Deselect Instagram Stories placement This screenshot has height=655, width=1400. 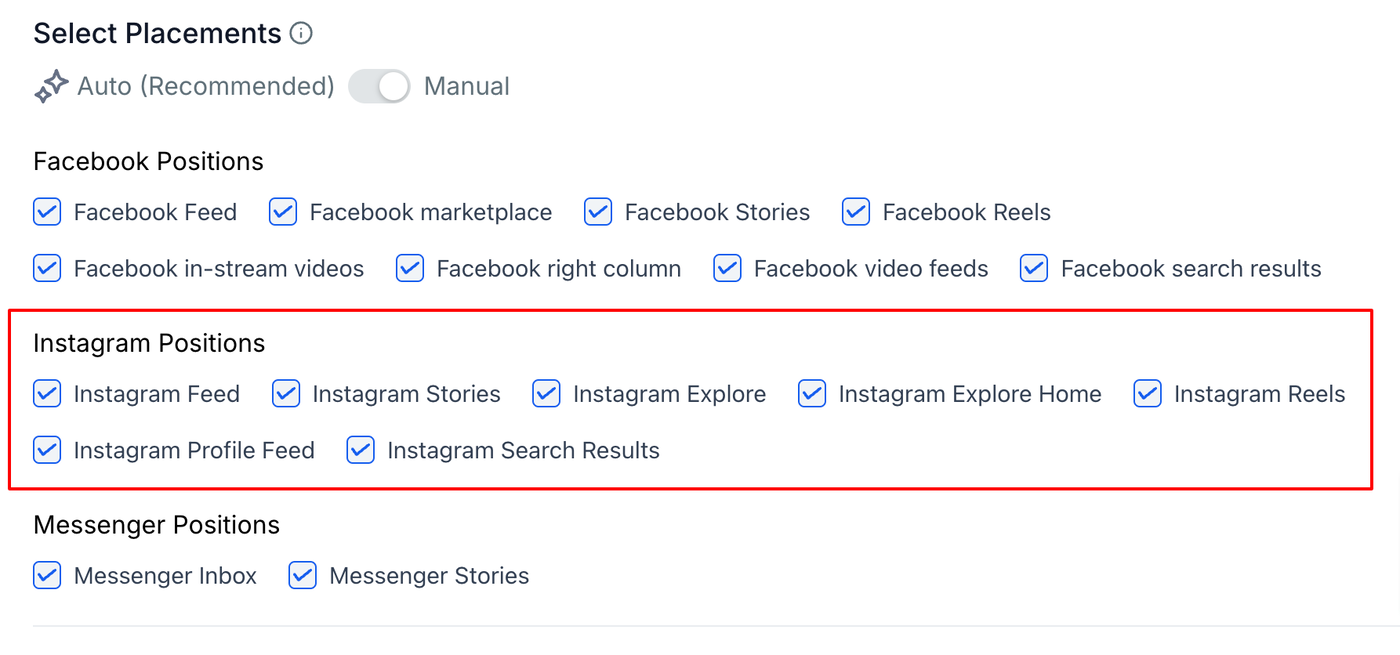(x=286, y=394)
